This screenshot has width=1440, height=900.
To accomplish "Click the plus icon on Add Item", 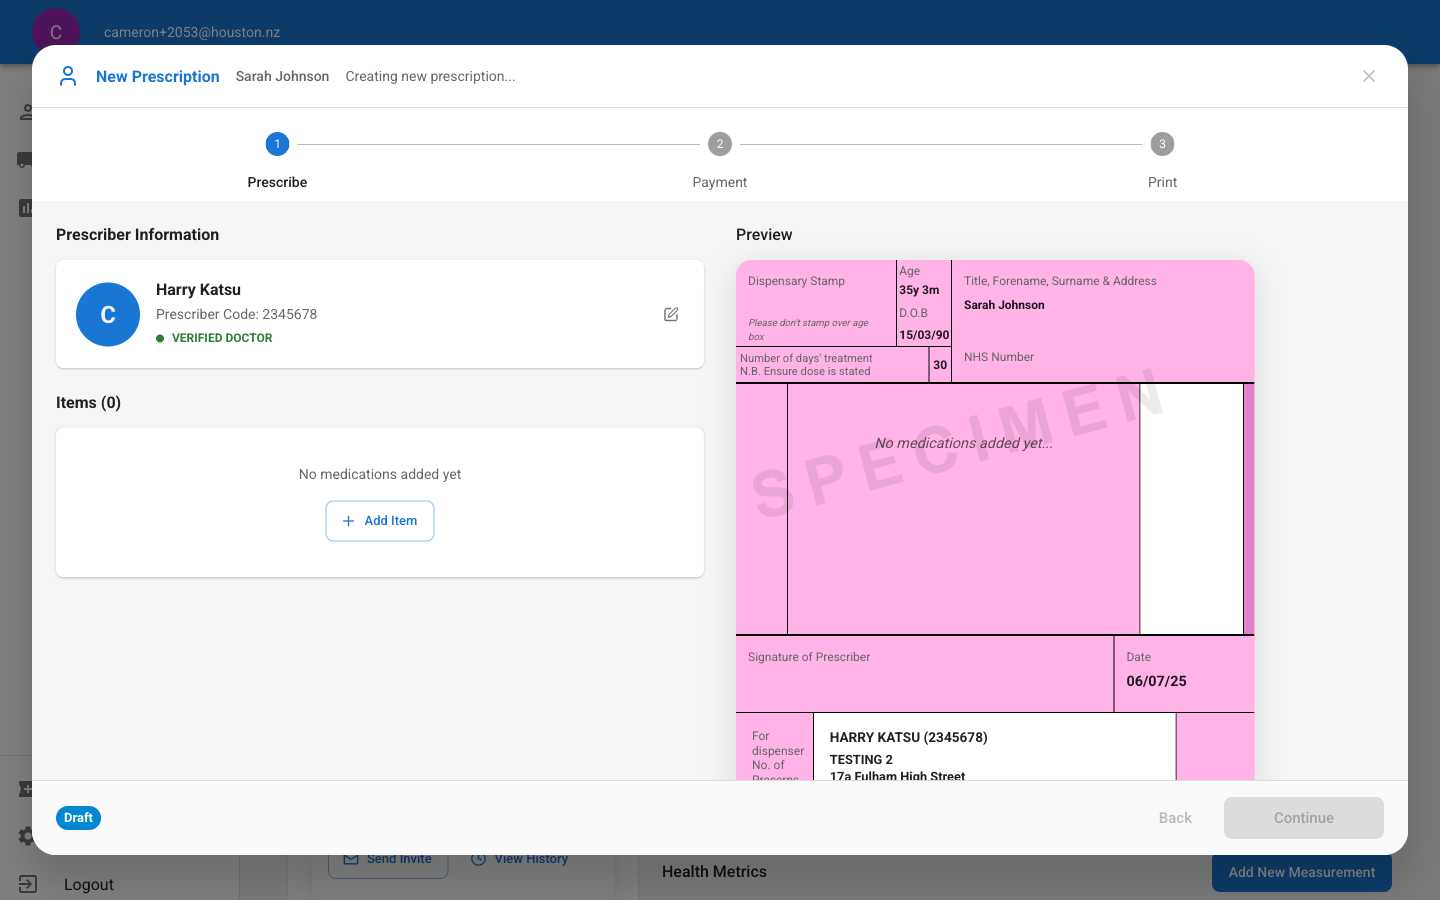I will click(x=348, y=521).
